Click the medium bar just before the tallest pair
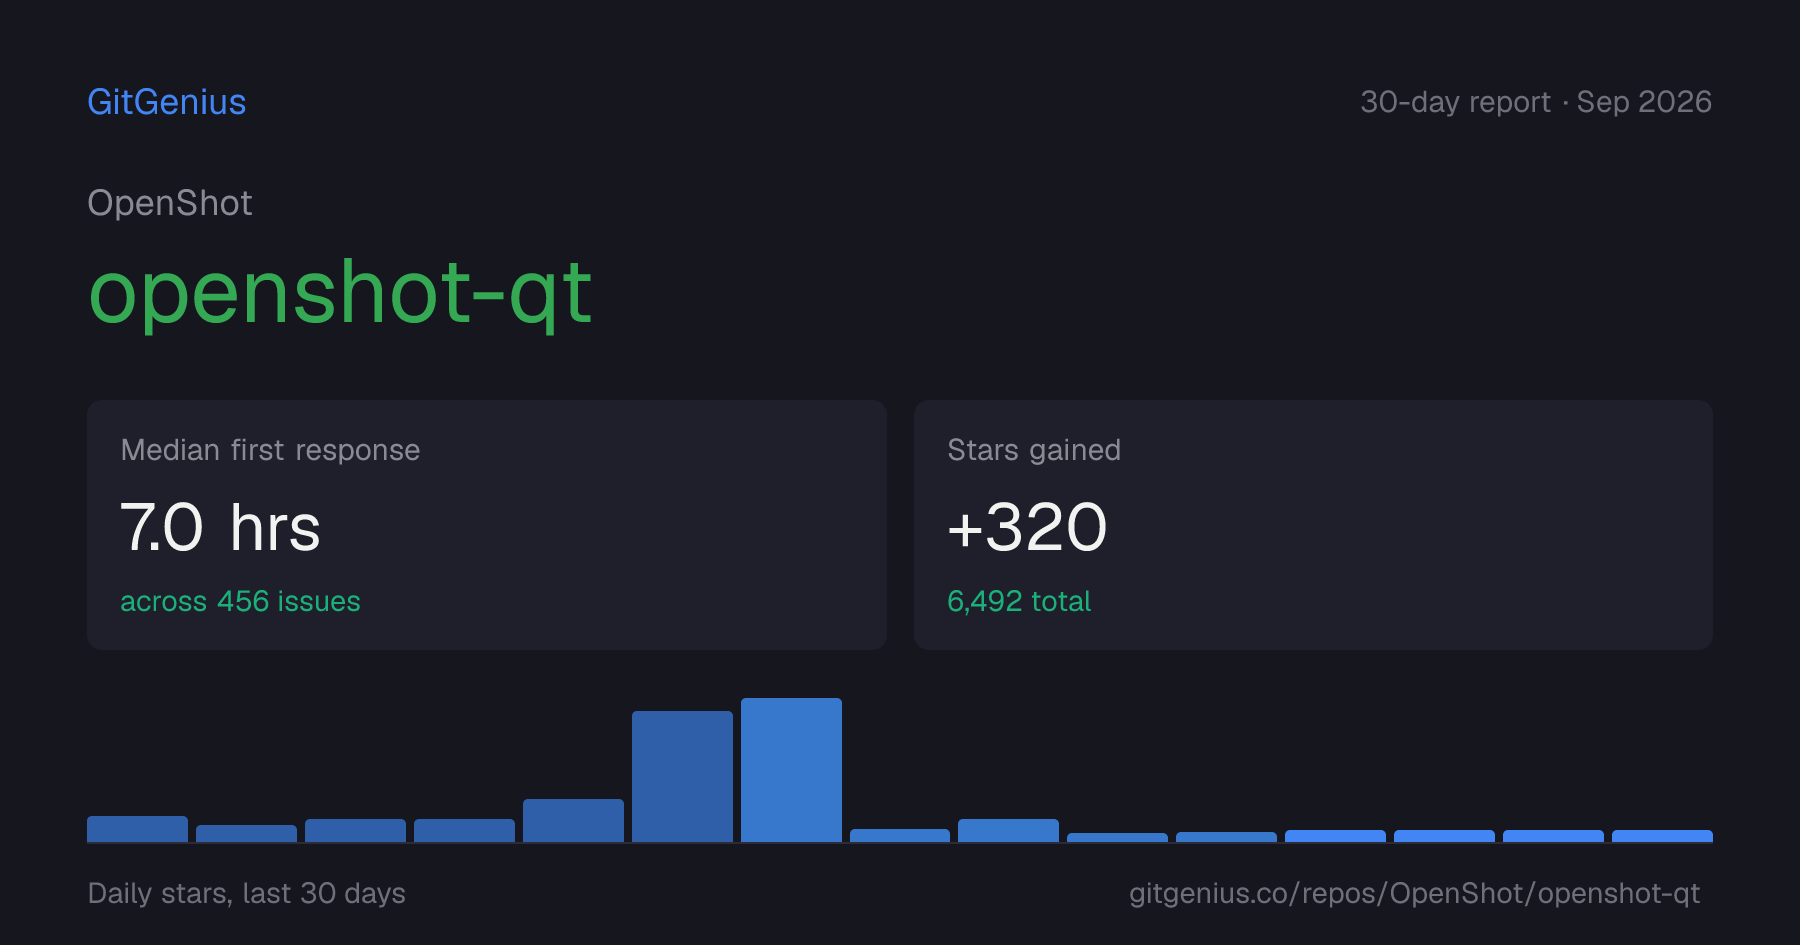This screenshot has width=1800, height=945. [573, 820]
